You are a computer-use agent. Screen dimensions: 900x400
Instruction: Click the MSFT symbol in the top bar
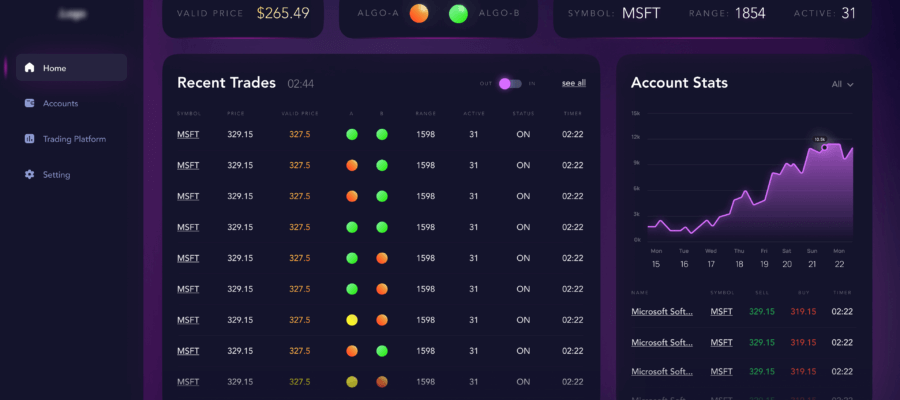pos(641,13)
